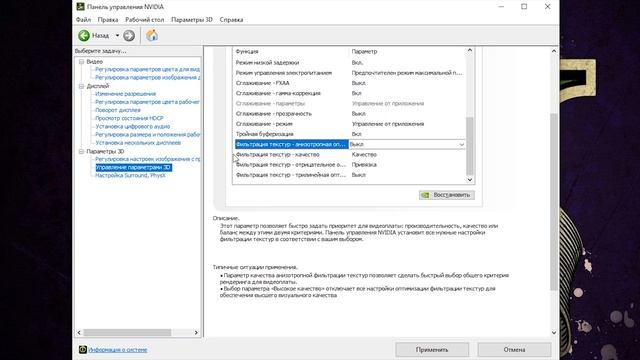Open the Рабочий стол menu
The height and width of the screenshot is (360, 640).
point(144,20)
